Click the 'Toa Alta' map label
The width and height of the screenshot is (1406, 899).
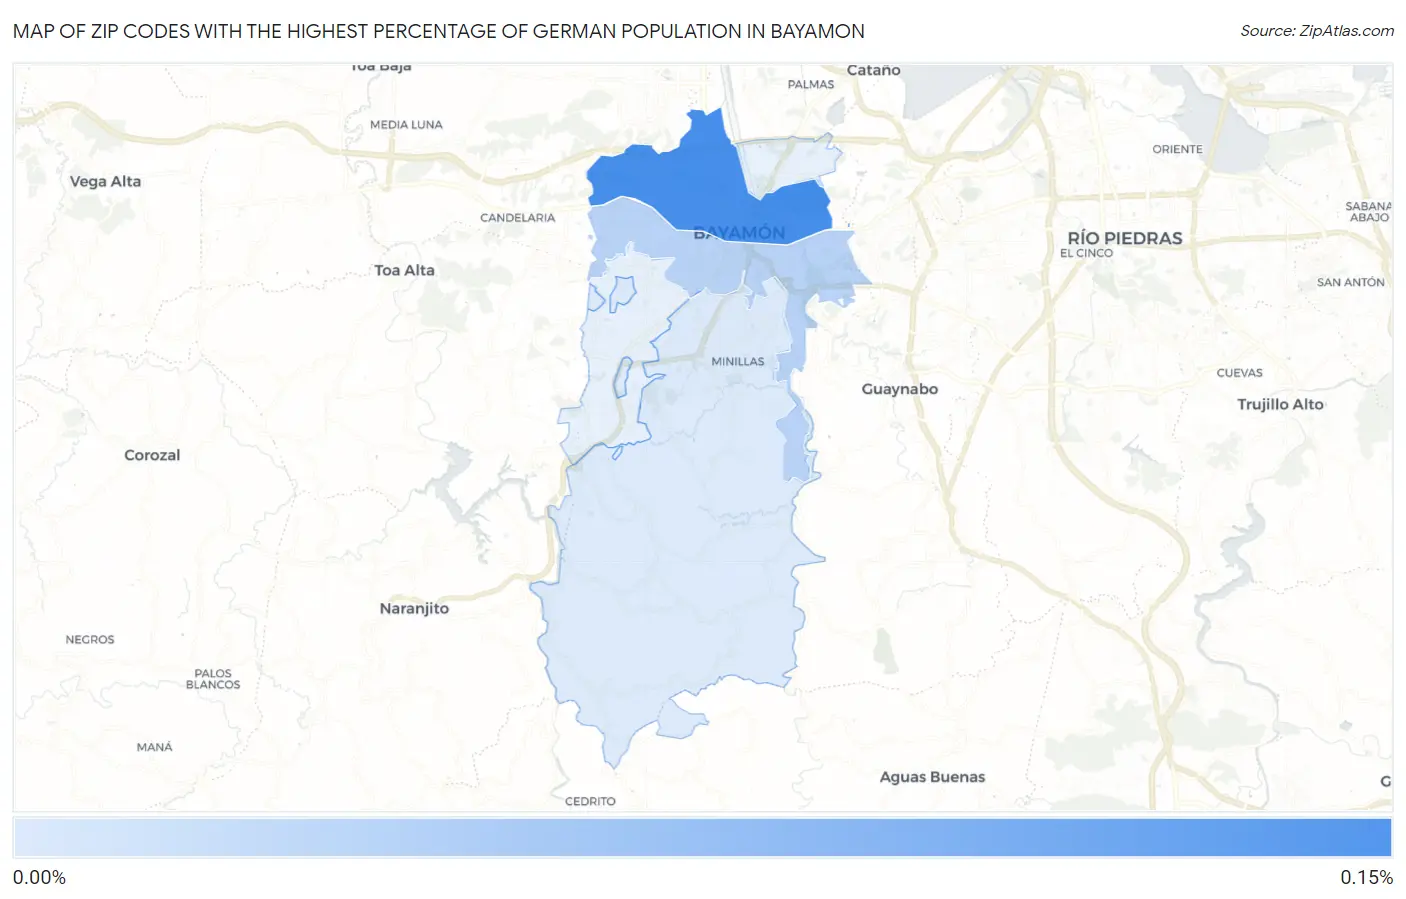point(404,270)
